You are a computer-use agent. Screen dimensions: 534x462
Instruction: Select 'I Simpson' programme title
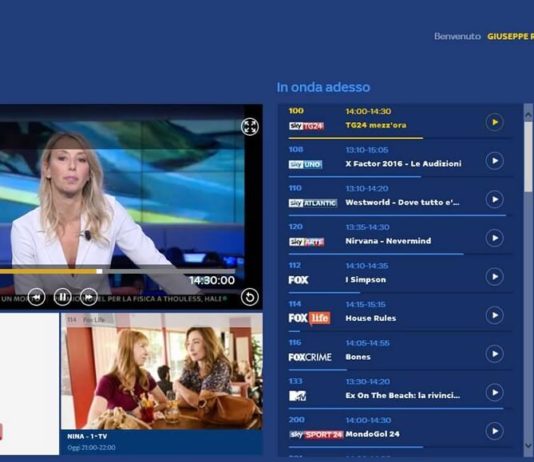coord(366,280)
